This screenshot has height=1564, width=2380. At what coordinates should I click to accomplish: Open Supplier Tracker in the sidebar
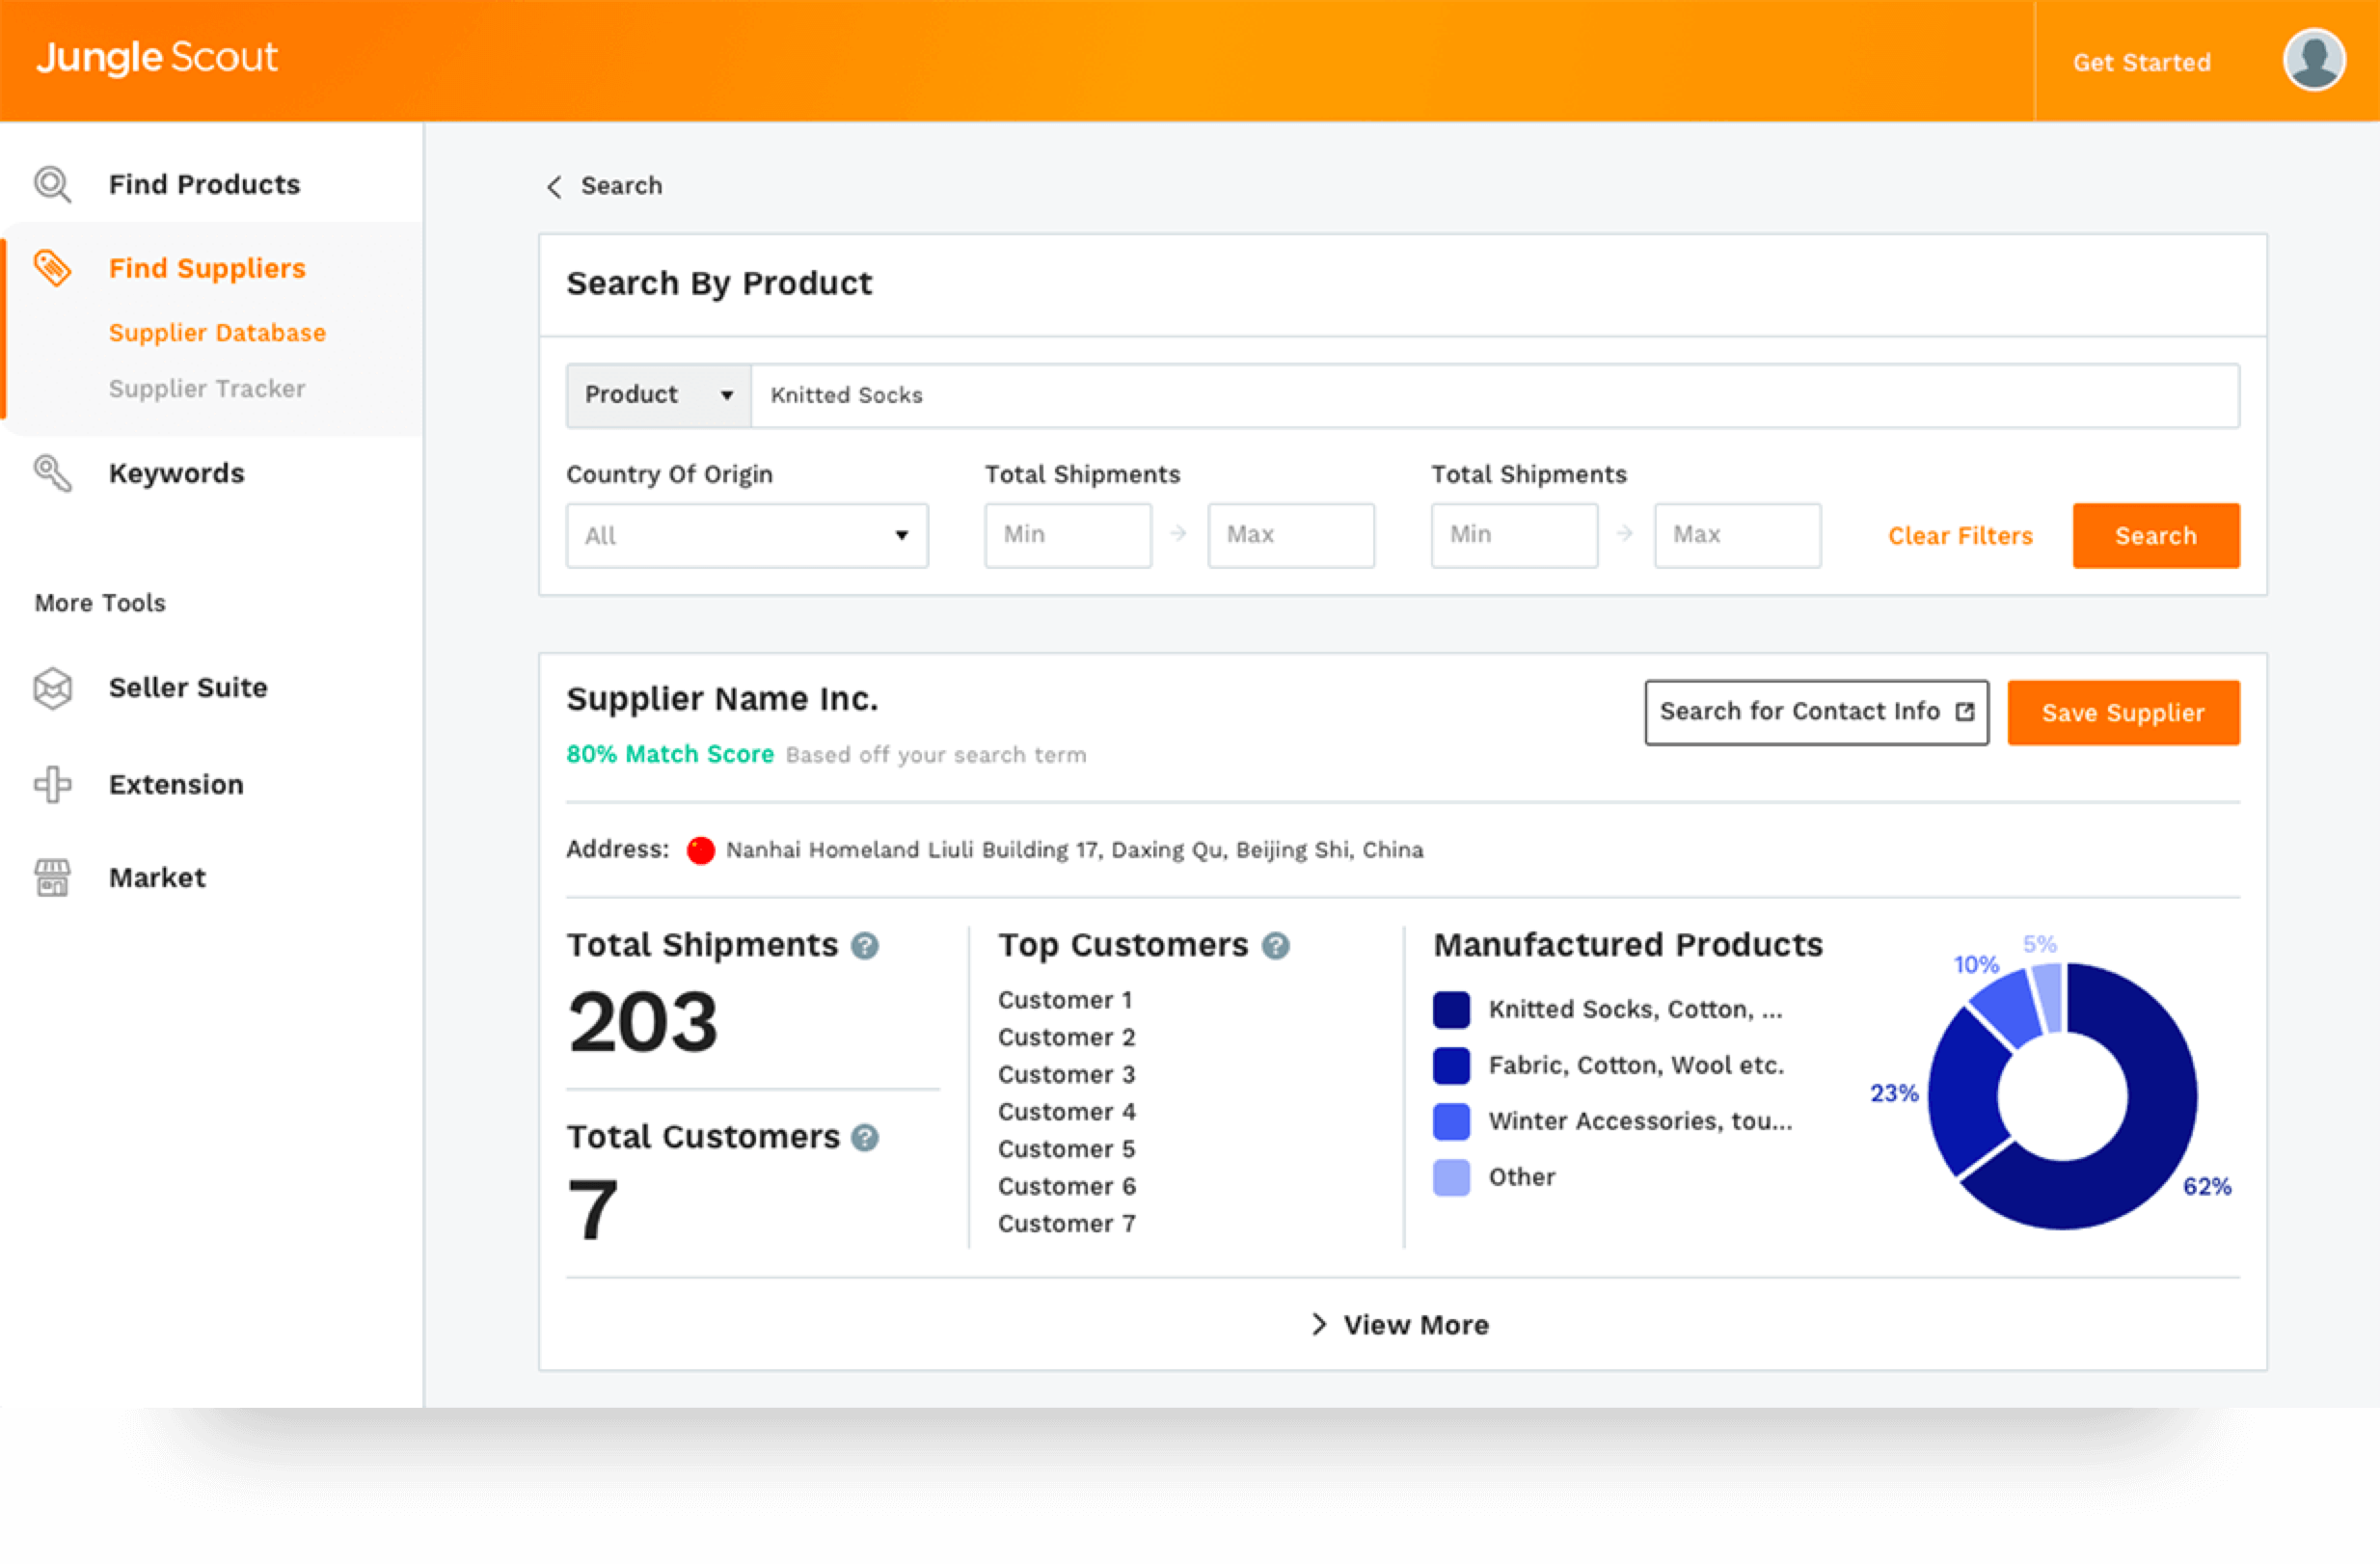click(207, 389)
